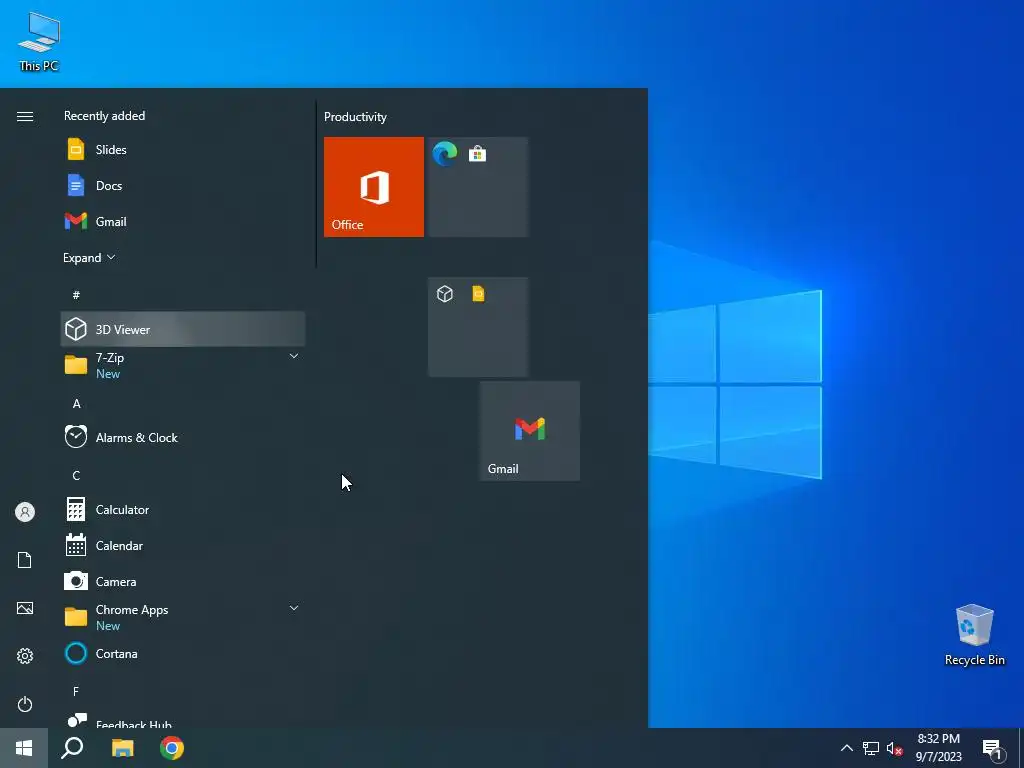Open File Explorer from taskbar

122,748
